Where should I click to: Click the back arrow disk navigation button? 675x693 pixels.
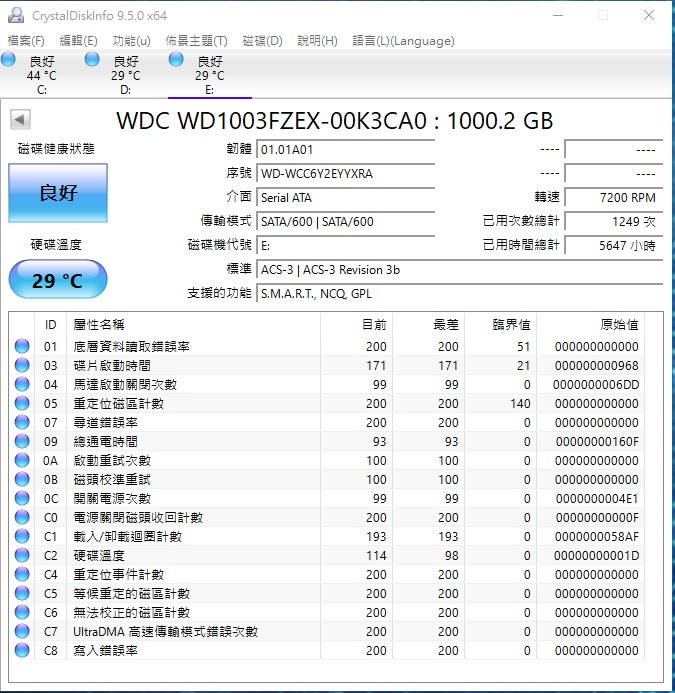coord(20,119)
